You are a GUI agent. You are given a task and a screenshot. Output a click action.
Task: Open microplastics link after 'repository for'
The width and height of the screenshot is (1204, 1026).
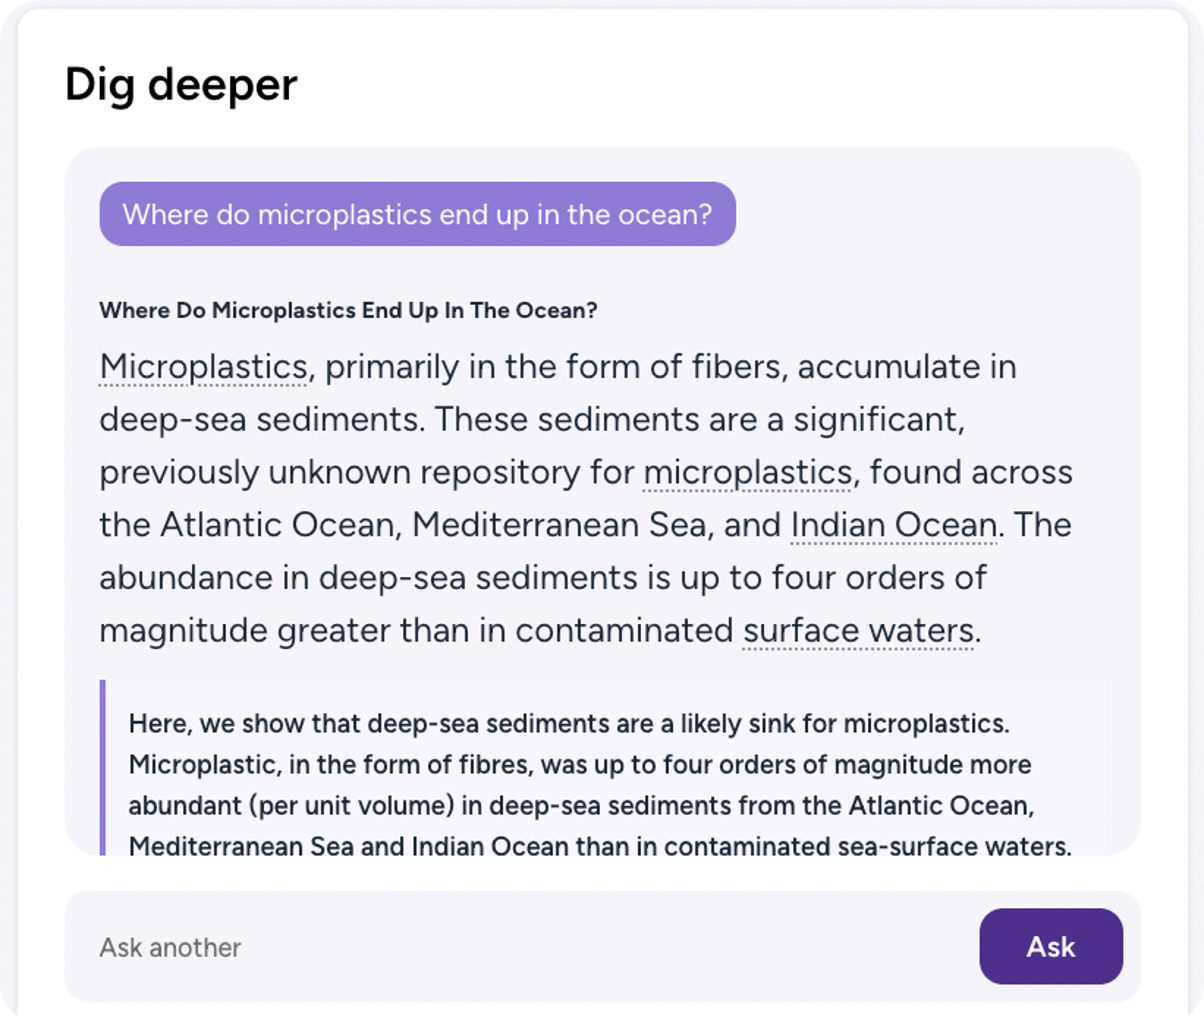747,472
